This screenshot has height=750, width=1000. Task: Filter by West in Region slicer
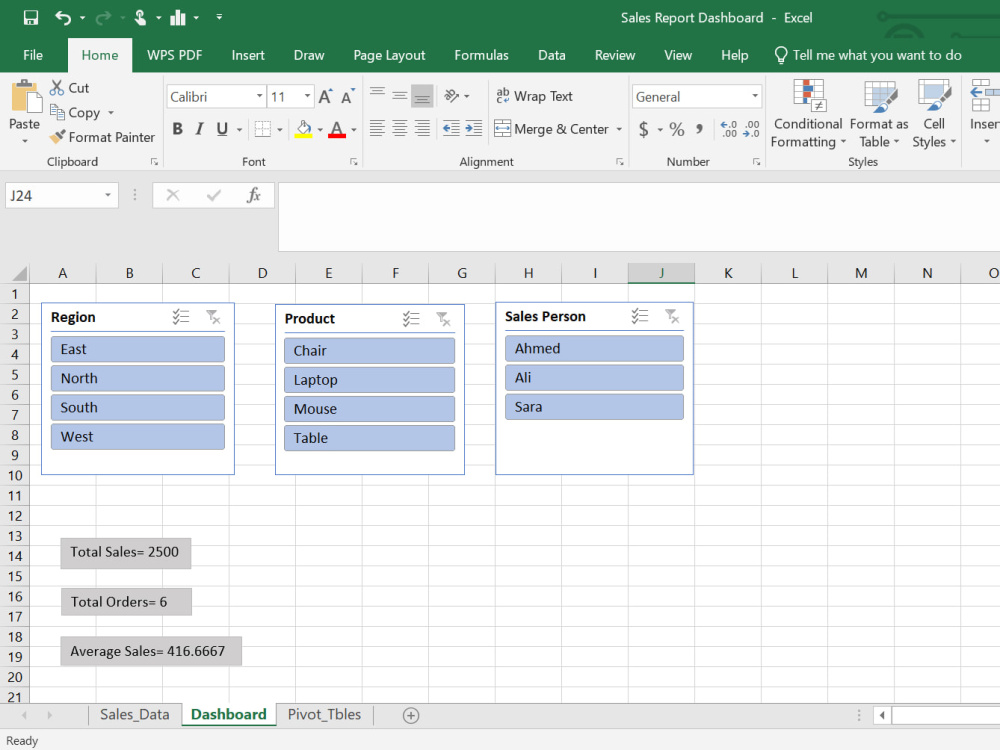coord(138,437)
